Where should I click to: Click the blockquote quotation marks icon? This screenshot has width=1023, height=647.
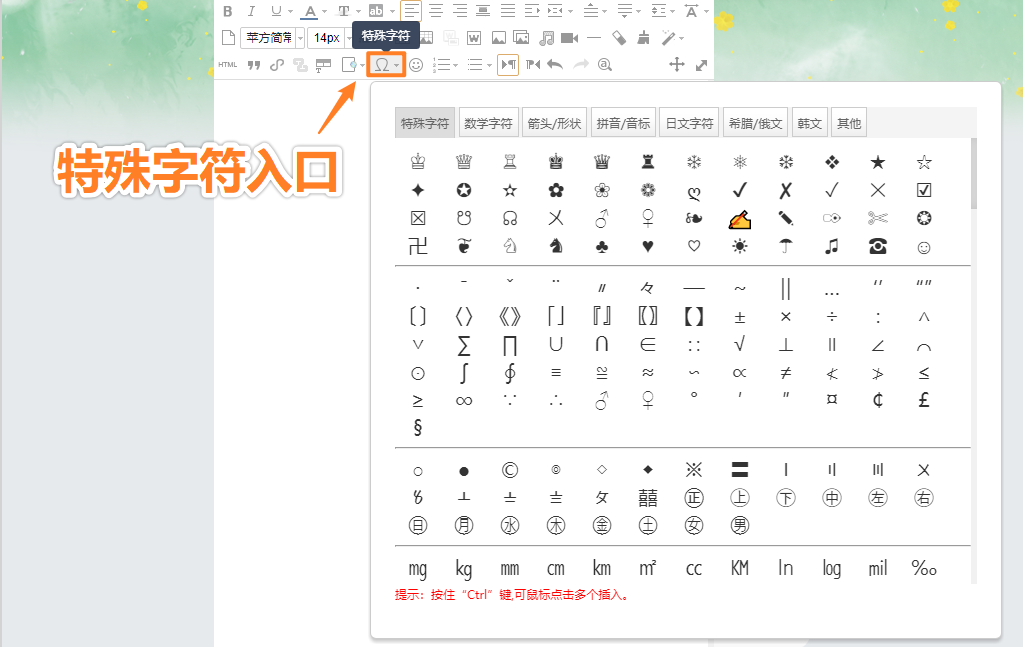pyautogui.click(x=254, y=65)
